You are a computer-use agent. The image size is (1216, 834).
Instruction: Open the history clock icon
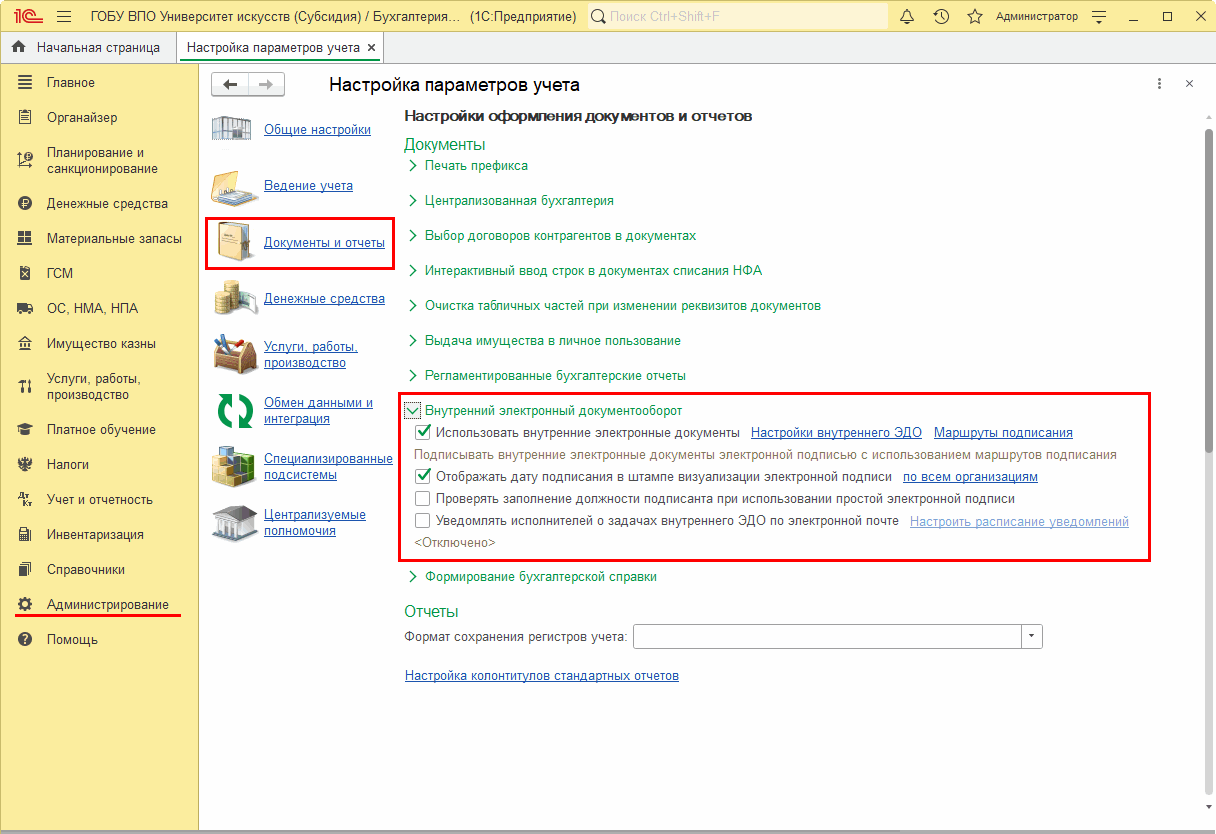pyautogui.click(x=941, y=17)
